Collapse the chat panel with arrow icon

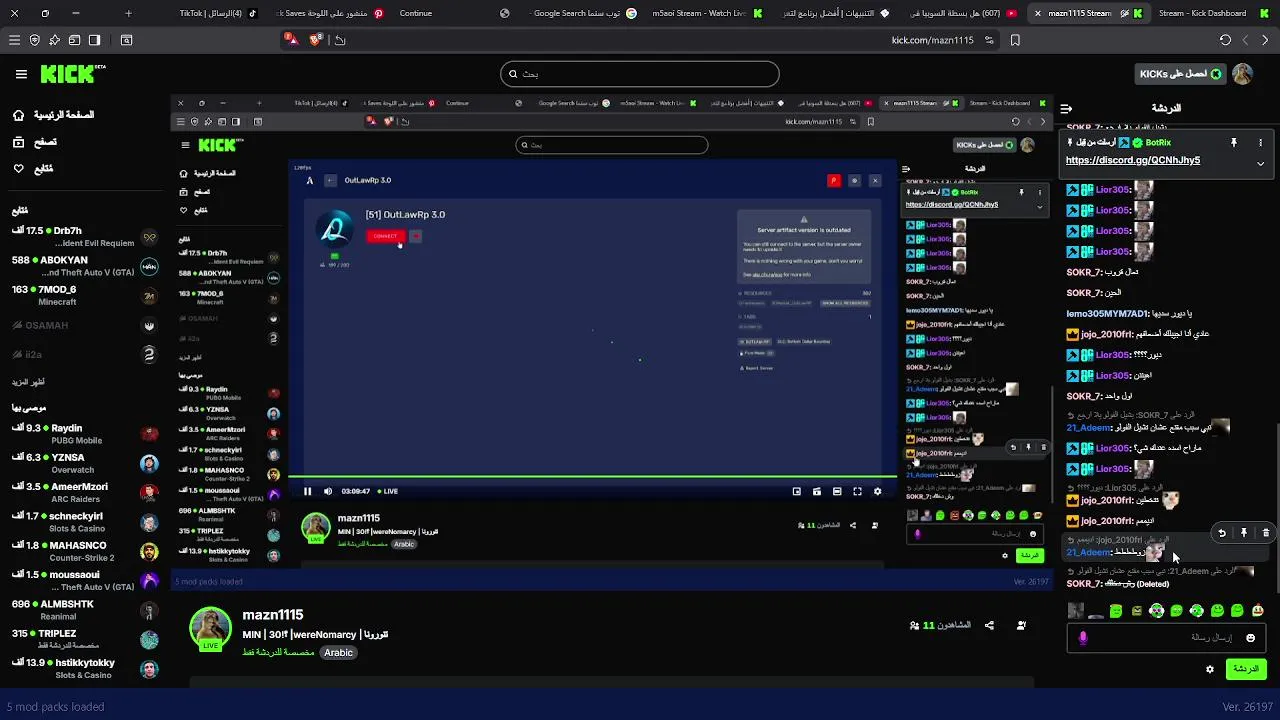[1066, 108]
